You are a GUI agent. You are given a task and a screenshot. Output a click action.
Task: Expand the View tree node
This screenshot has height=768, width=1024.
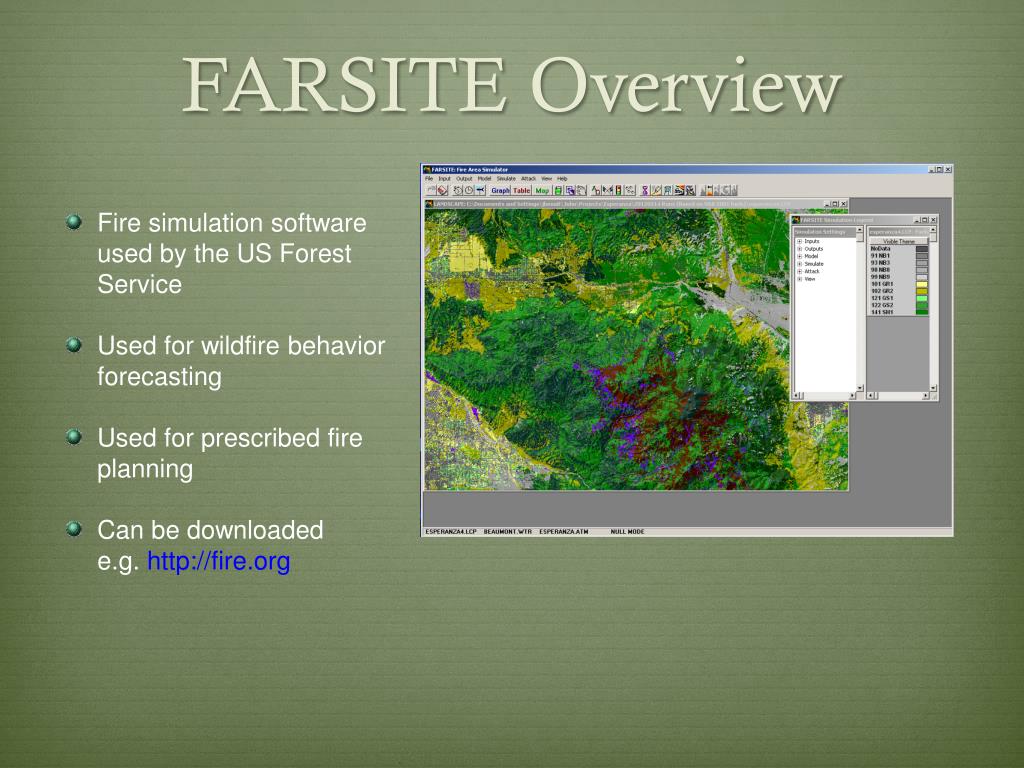(799, 279)
